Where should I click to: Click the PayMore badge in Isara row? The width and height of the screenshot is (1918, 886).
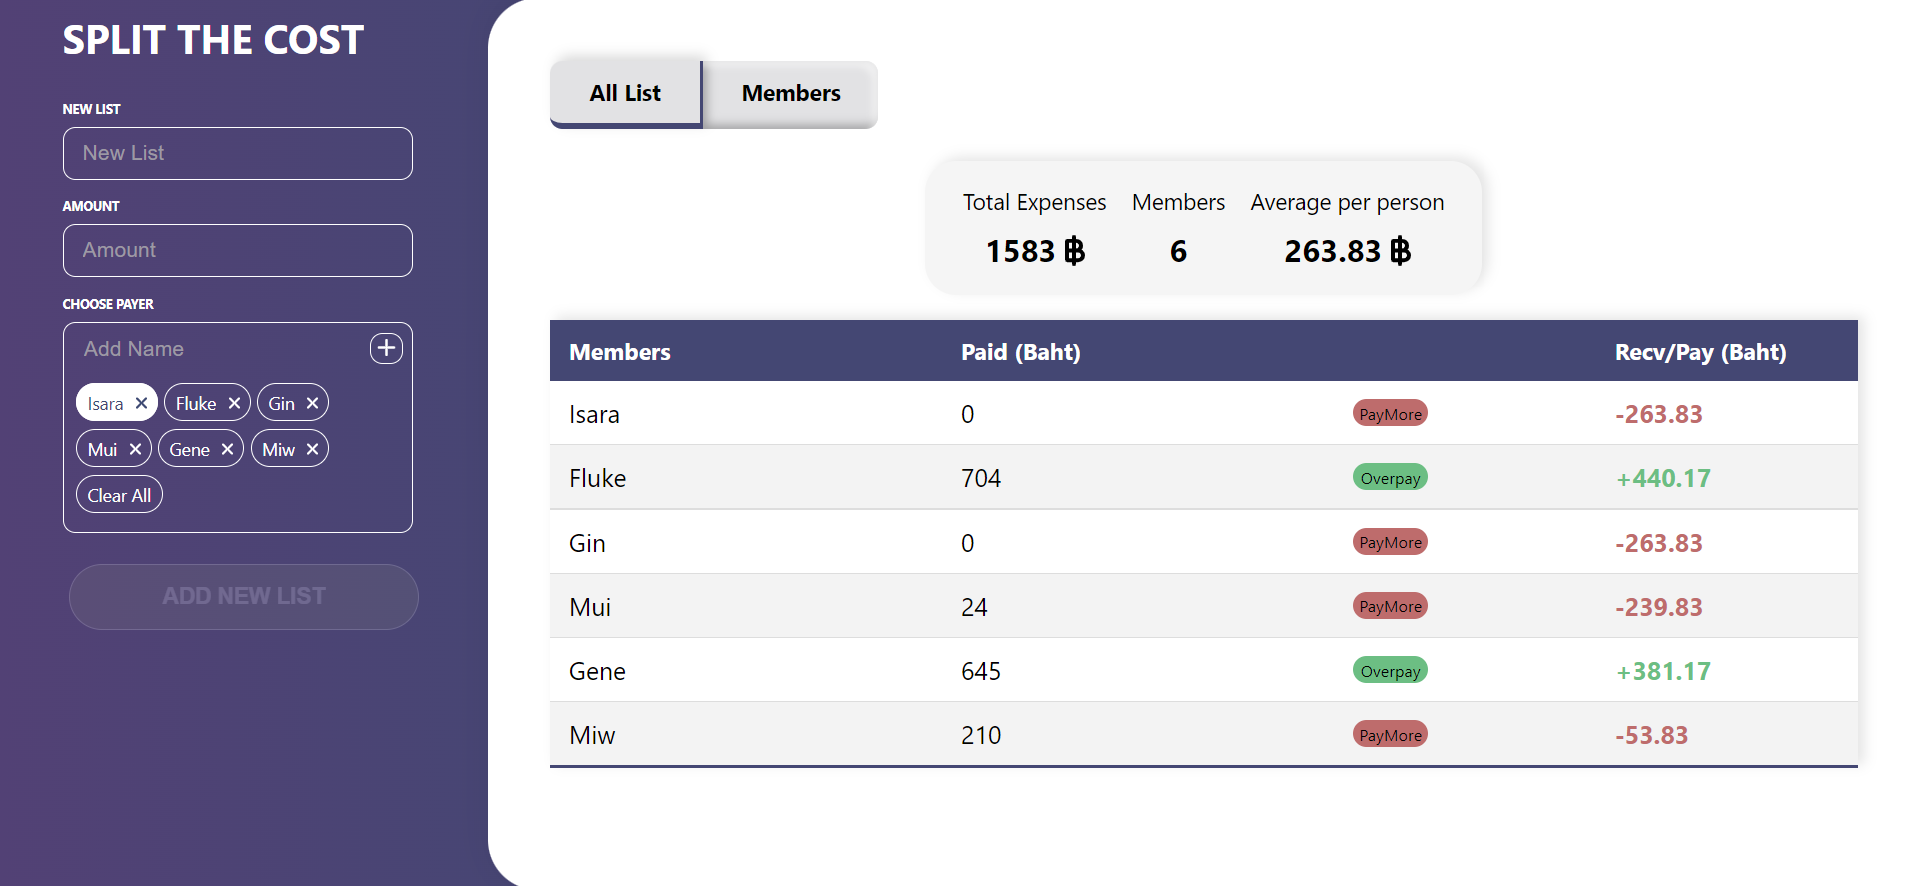coord(1390,414)
